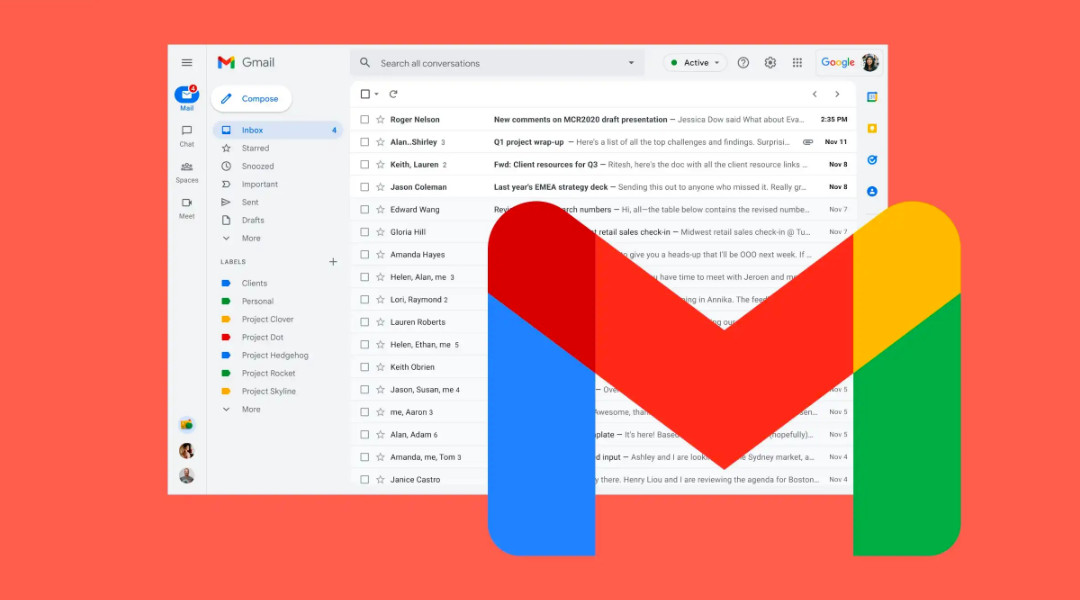Star Roger Nelson's email
The height and width of the screenshot is (600, 1080).
click(380, 119)
